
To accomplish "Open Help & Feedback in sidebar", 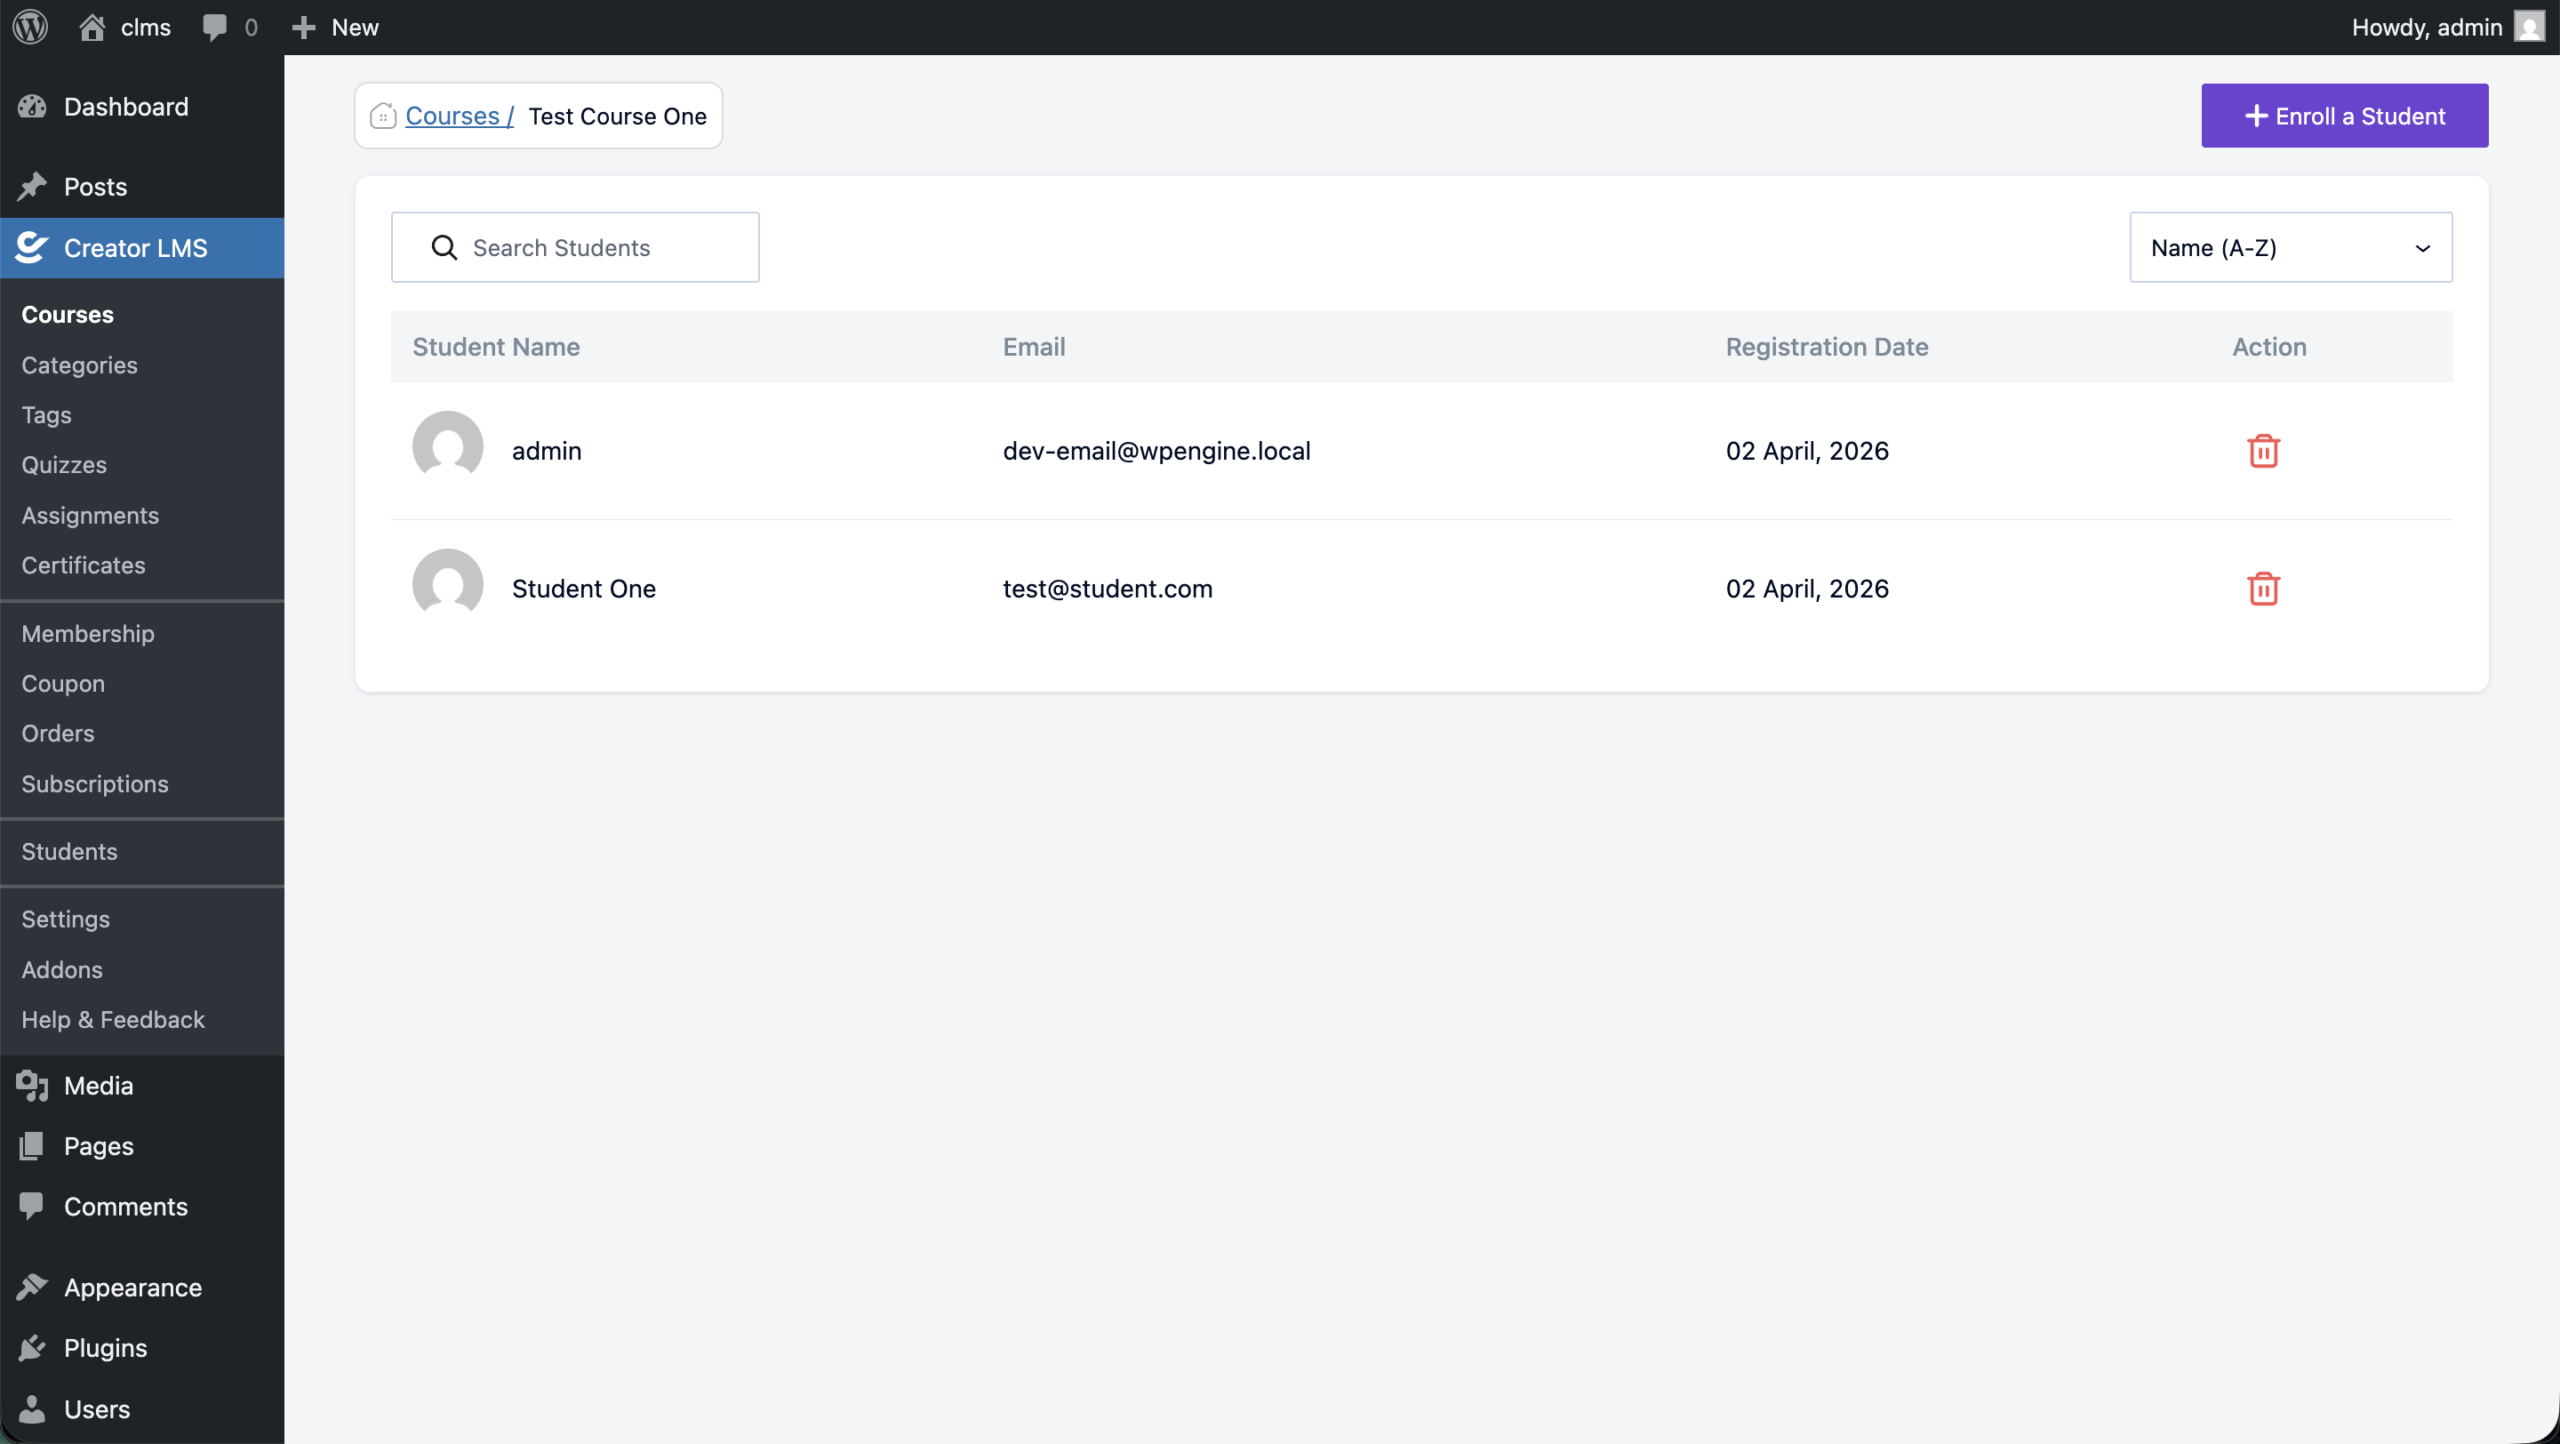I will (112, 1019).
